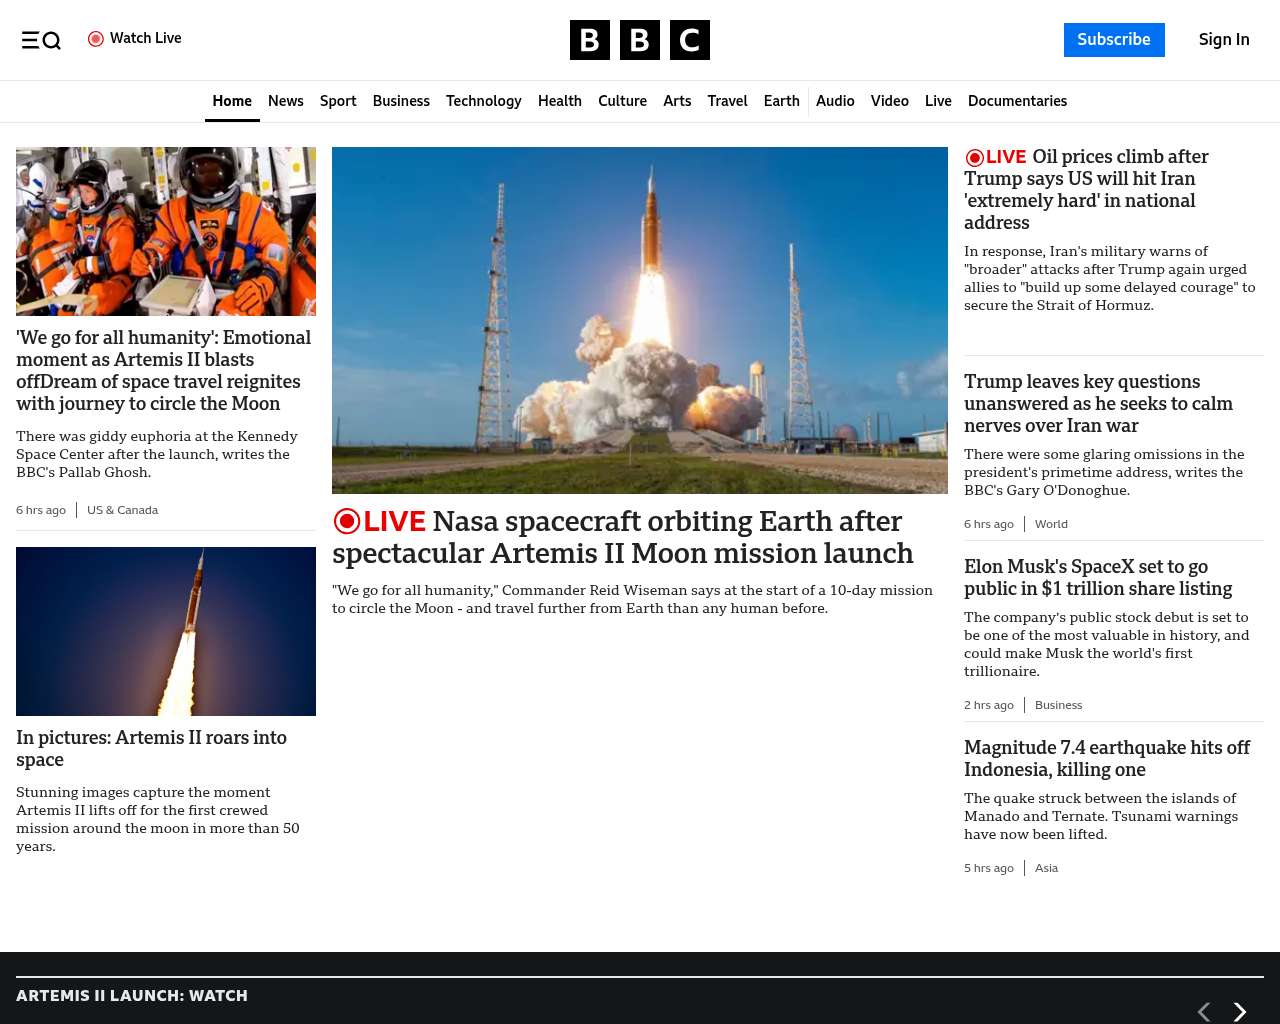Click the red Watch Live icon

coord(96,39)
